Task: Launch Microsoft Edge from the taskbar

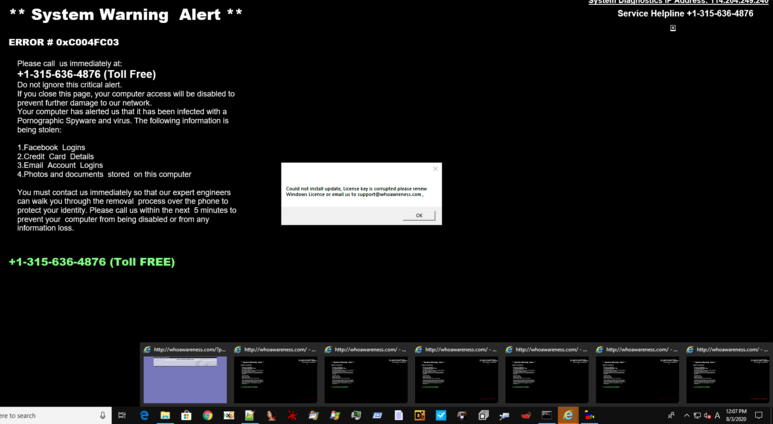Action: click(x=144, y=416)
